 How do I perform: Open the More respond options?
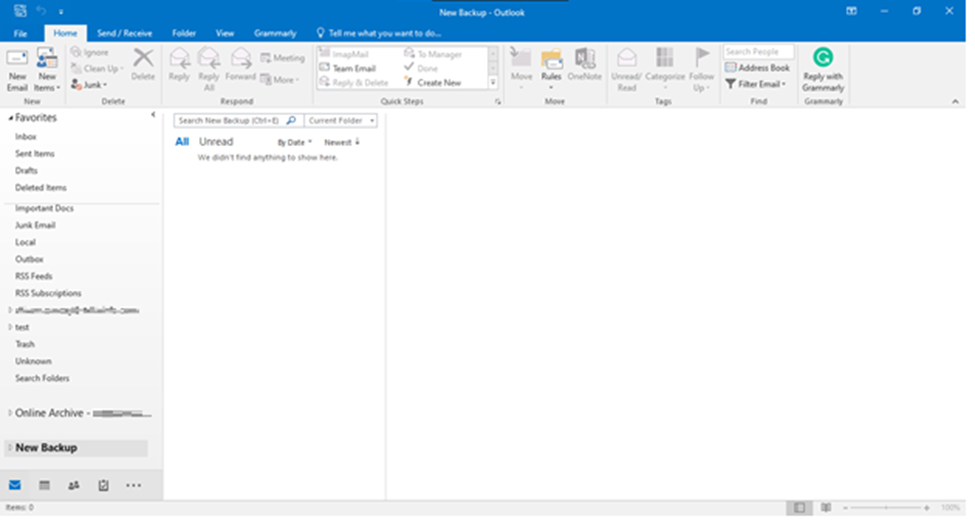pos(280,80)
